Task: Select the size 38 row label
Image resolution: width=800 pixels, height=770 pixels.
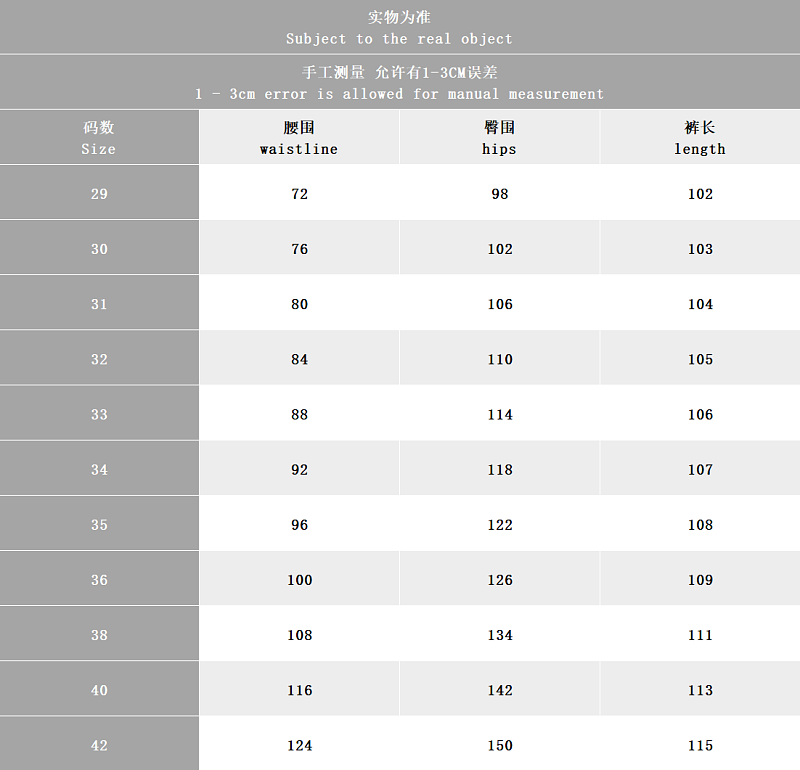Action: 99,634
